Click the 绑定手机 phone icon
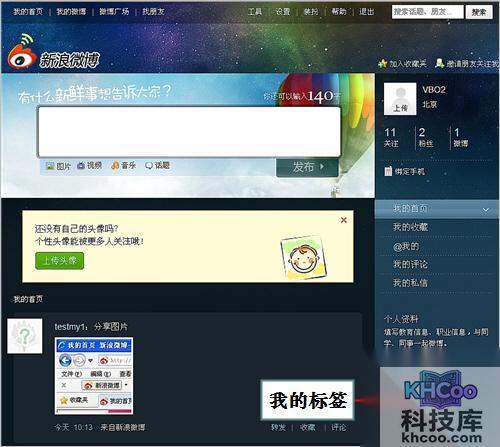This screenshot has width=500, height=447. click(x=388, y=171)
